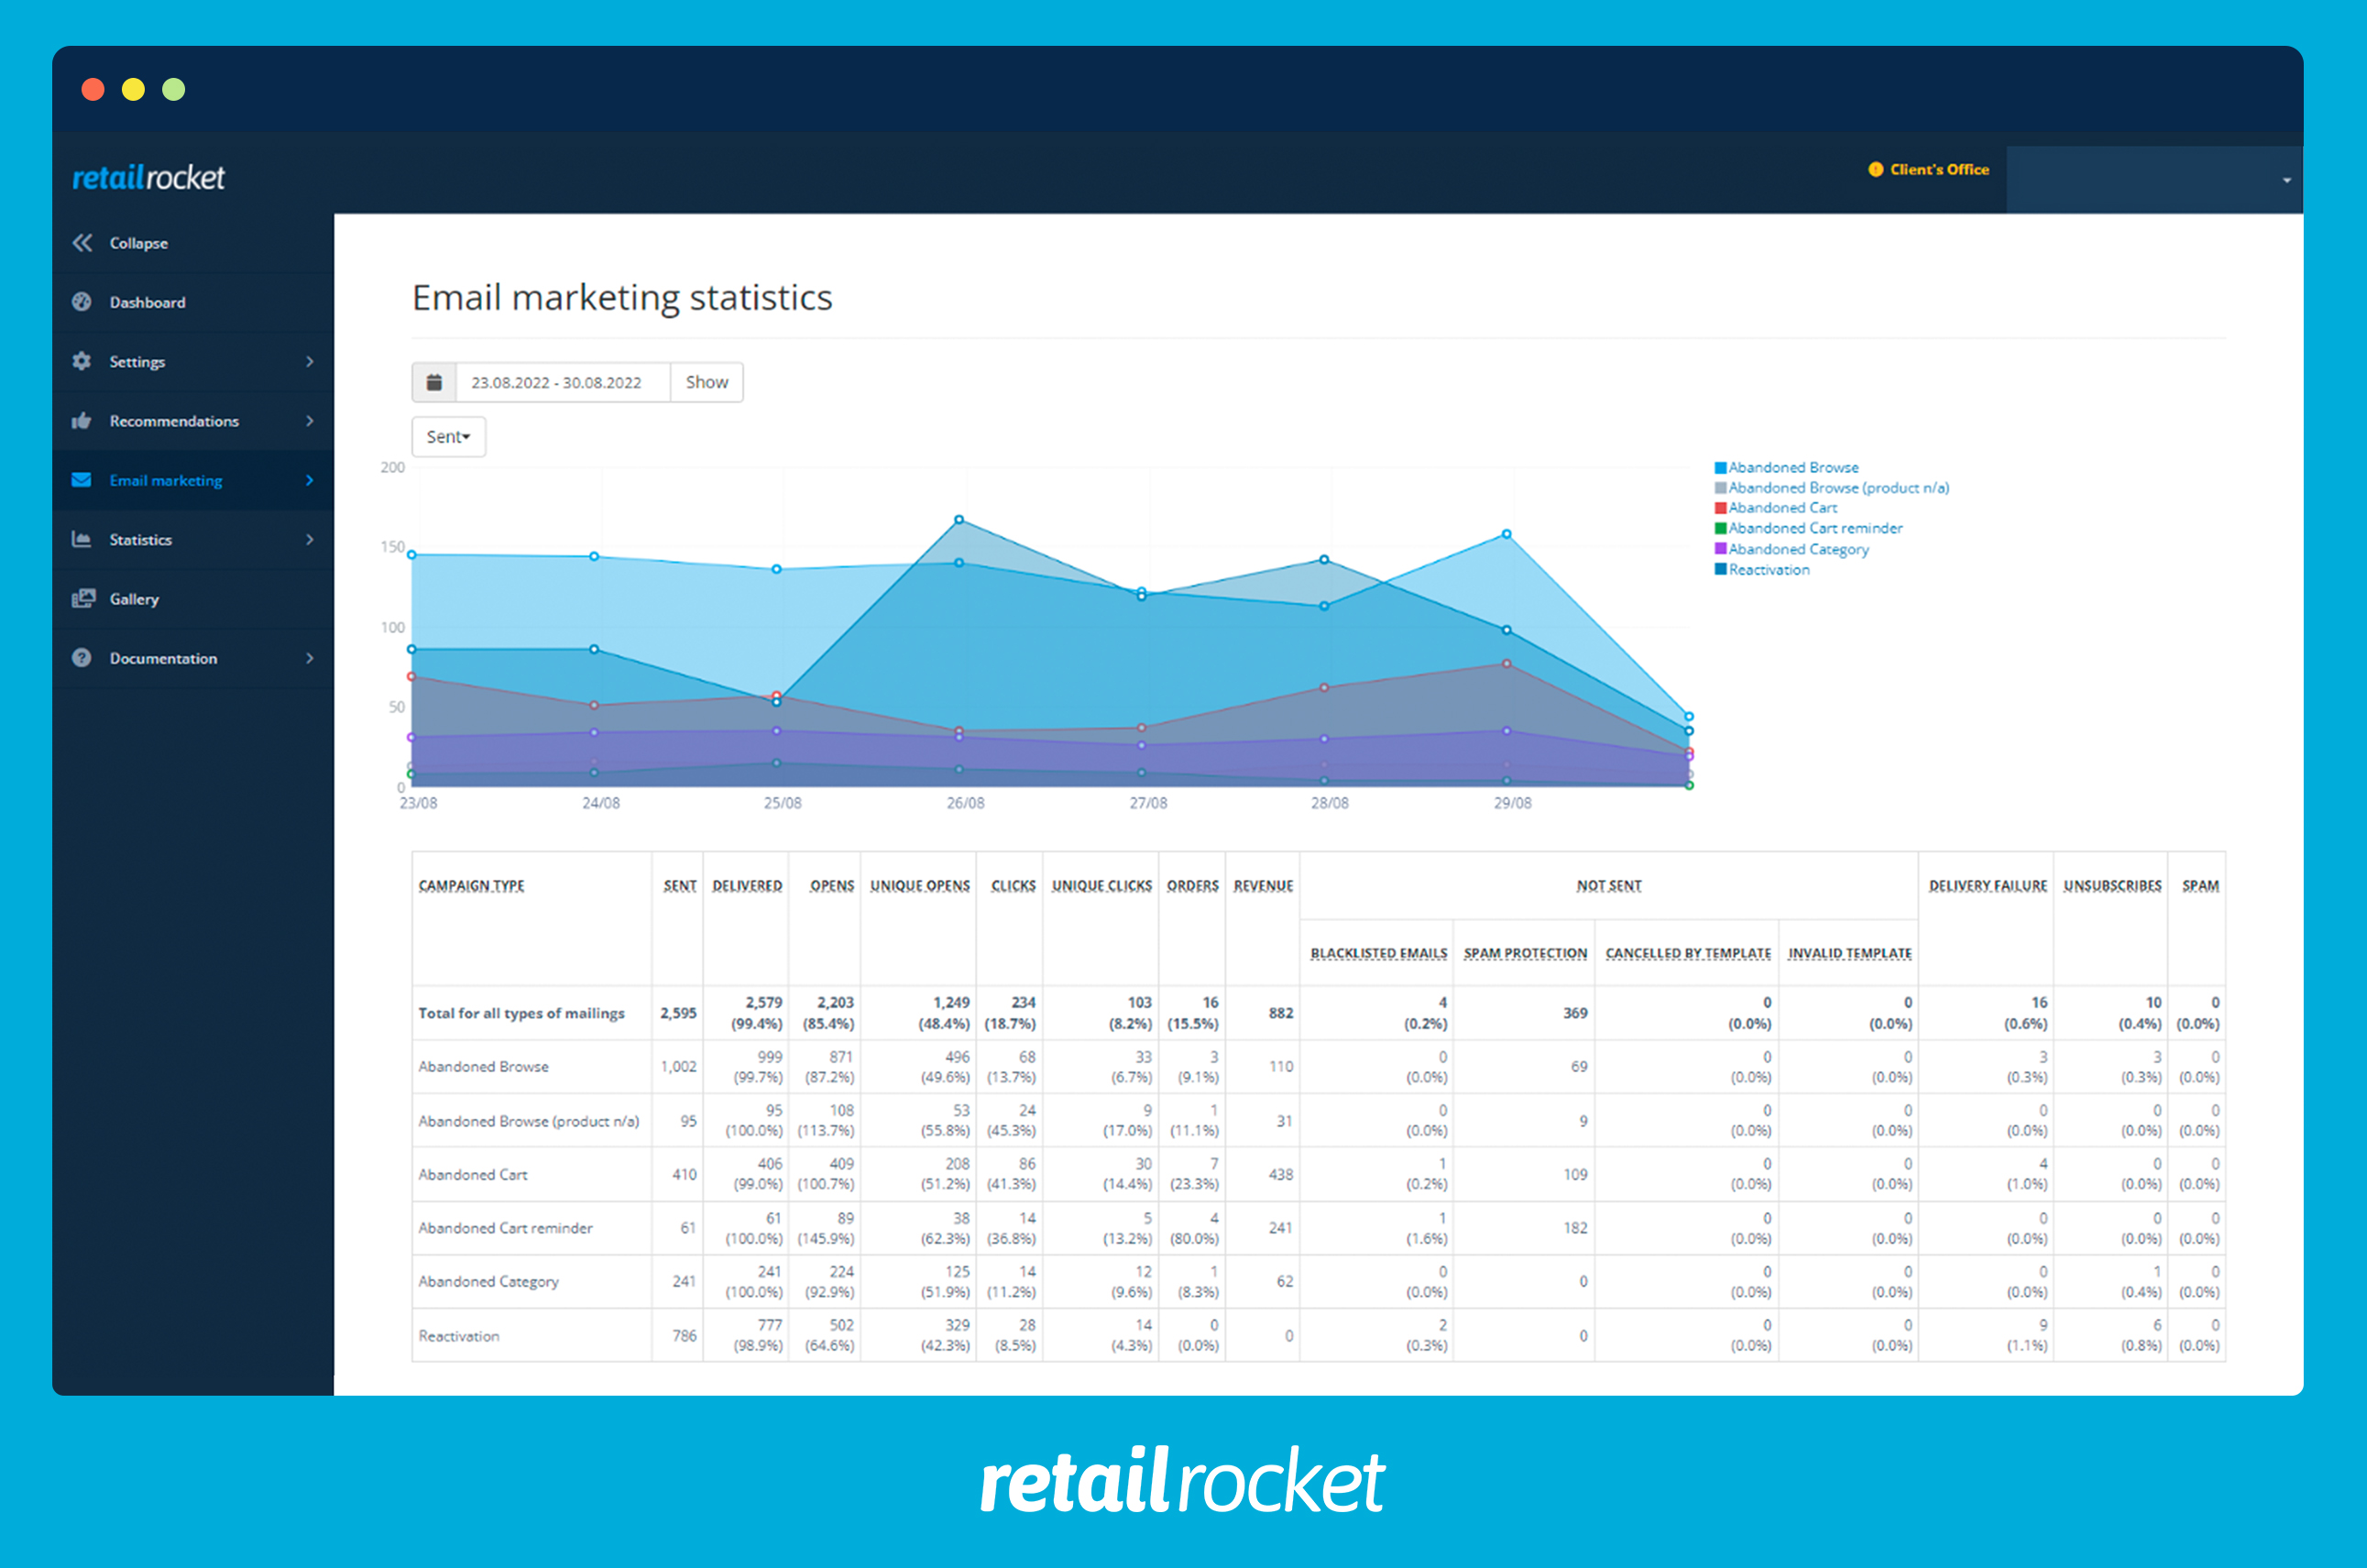The height and width of the screenshot is (1568, 2367).
Task: Click the Gallery images icon
Action: [83, 598]
